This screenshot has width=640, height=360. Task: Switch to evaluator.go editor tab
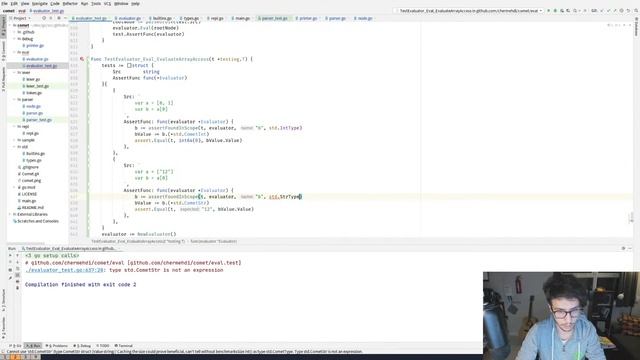[x=128, y=18]
